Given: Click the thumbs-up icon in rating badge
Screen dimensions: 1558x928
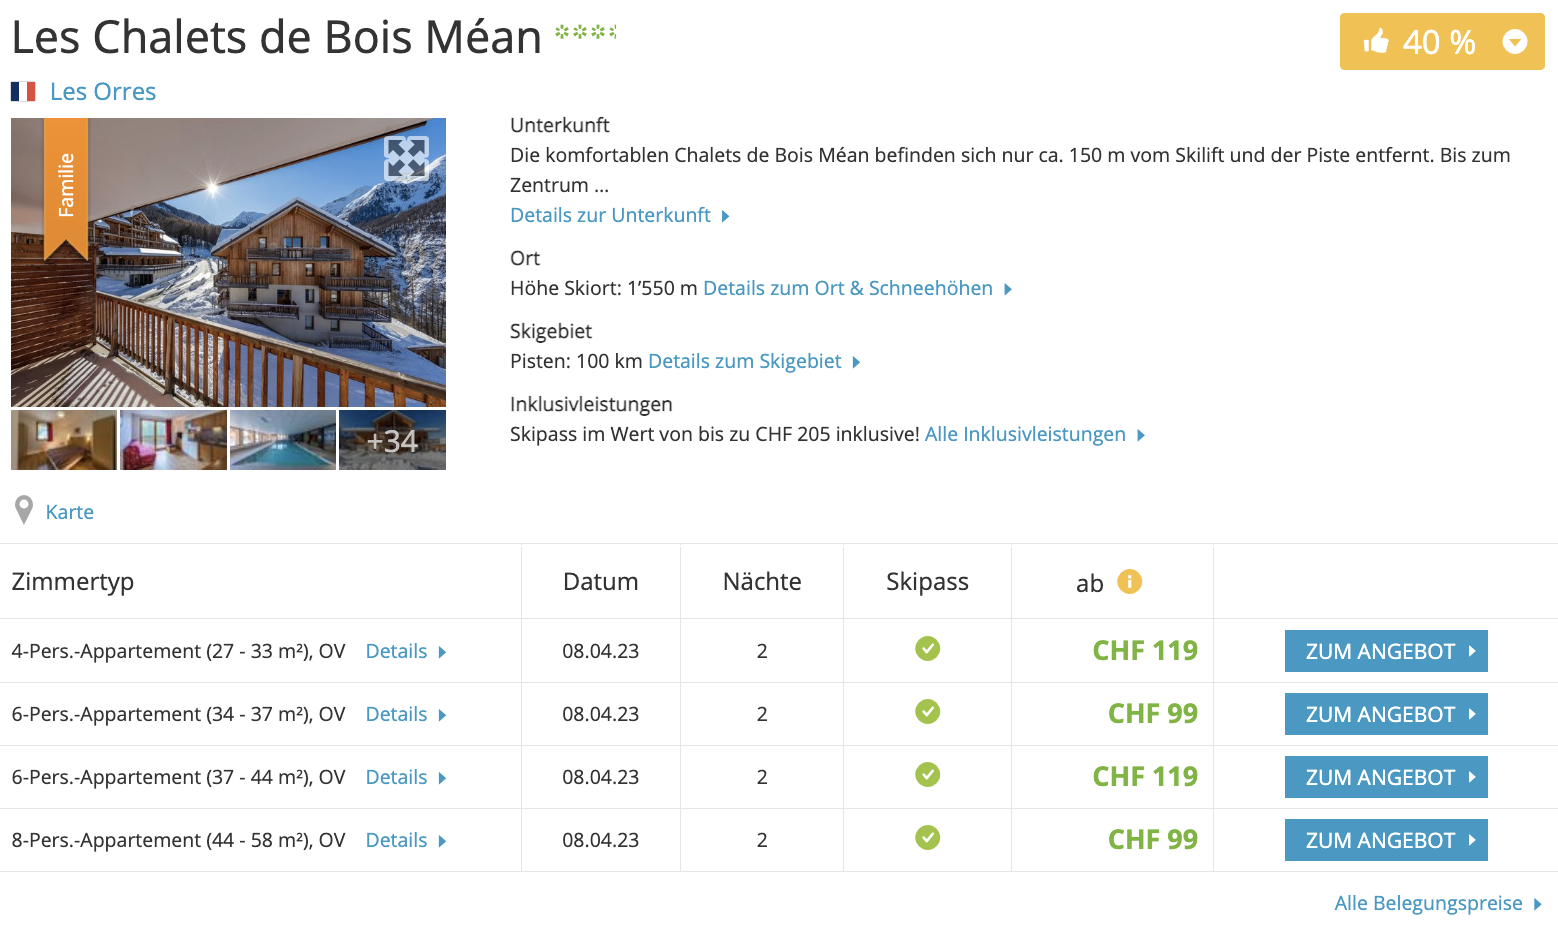Looking at the screenshot, I should click(1376, 41).
